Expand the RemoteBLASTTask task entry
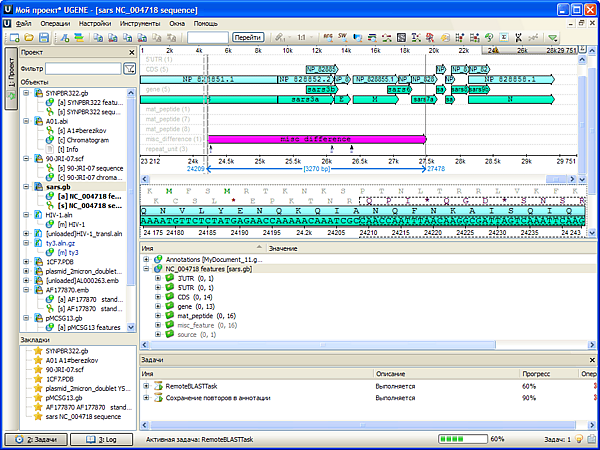 pyautogui.click(x=146, y=385)
